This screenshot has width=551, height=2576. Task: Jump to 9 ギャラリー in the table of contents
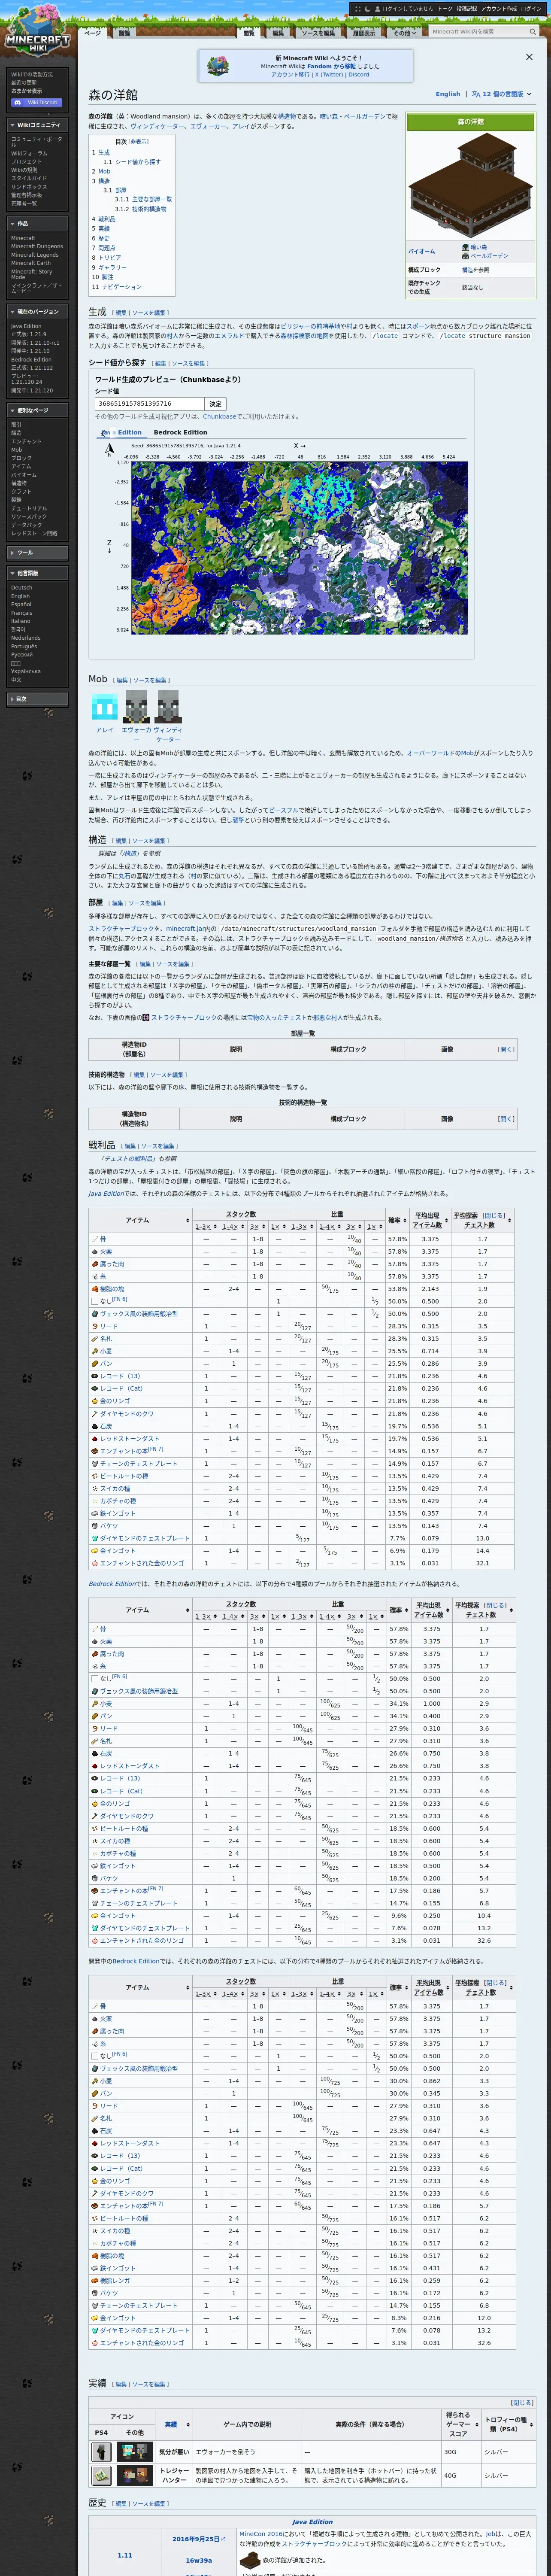point(109,267)
